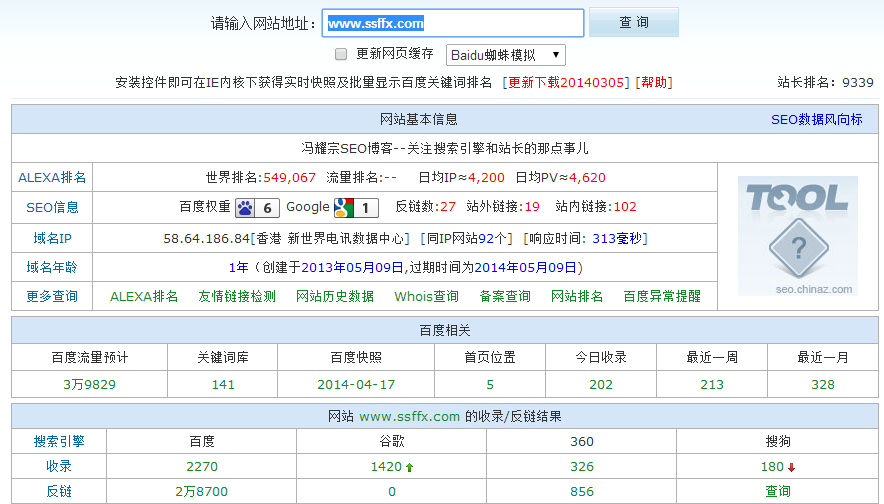Open the SEO数据风向标 link
Screen dimensions: 884x504
(x=816, y=120)
